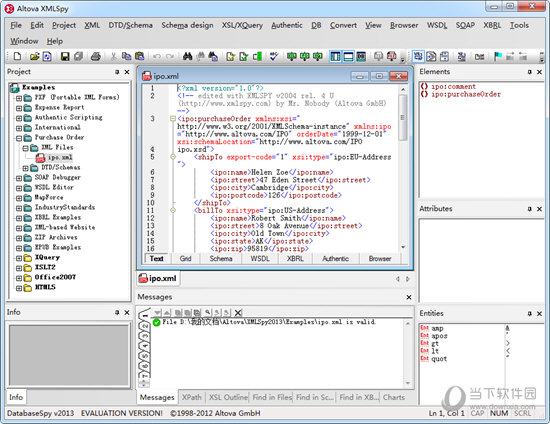
Task: Open message tab number 2
Action: [x=145, y=326]
